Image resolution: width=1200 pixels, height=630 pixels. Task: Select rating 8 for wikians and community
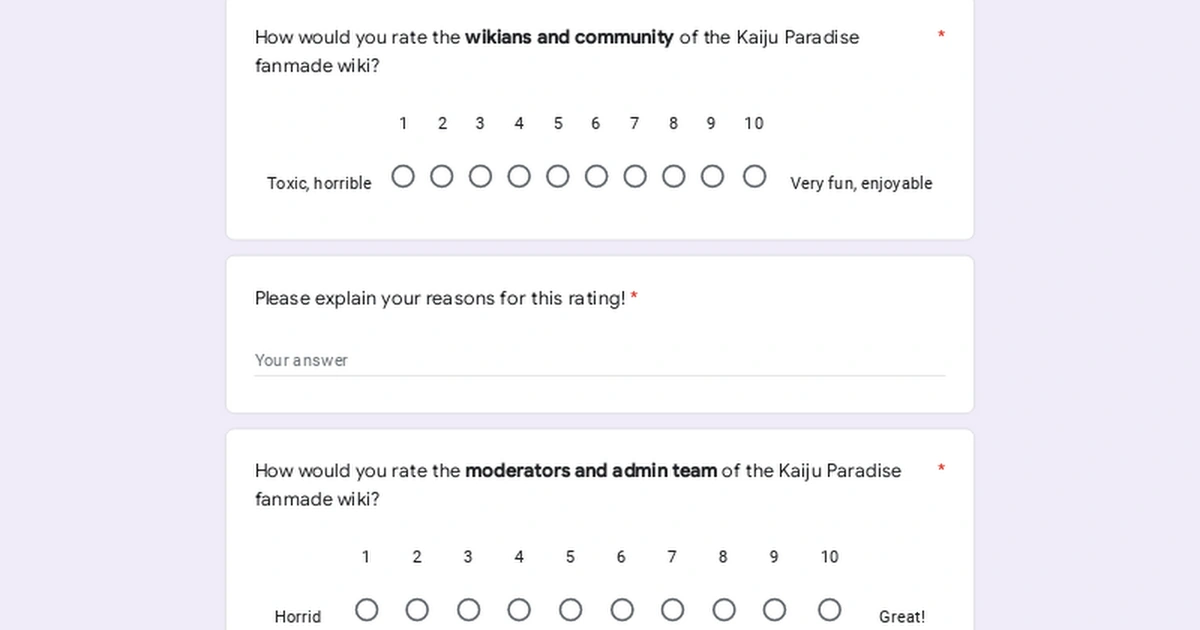(673, 176)
